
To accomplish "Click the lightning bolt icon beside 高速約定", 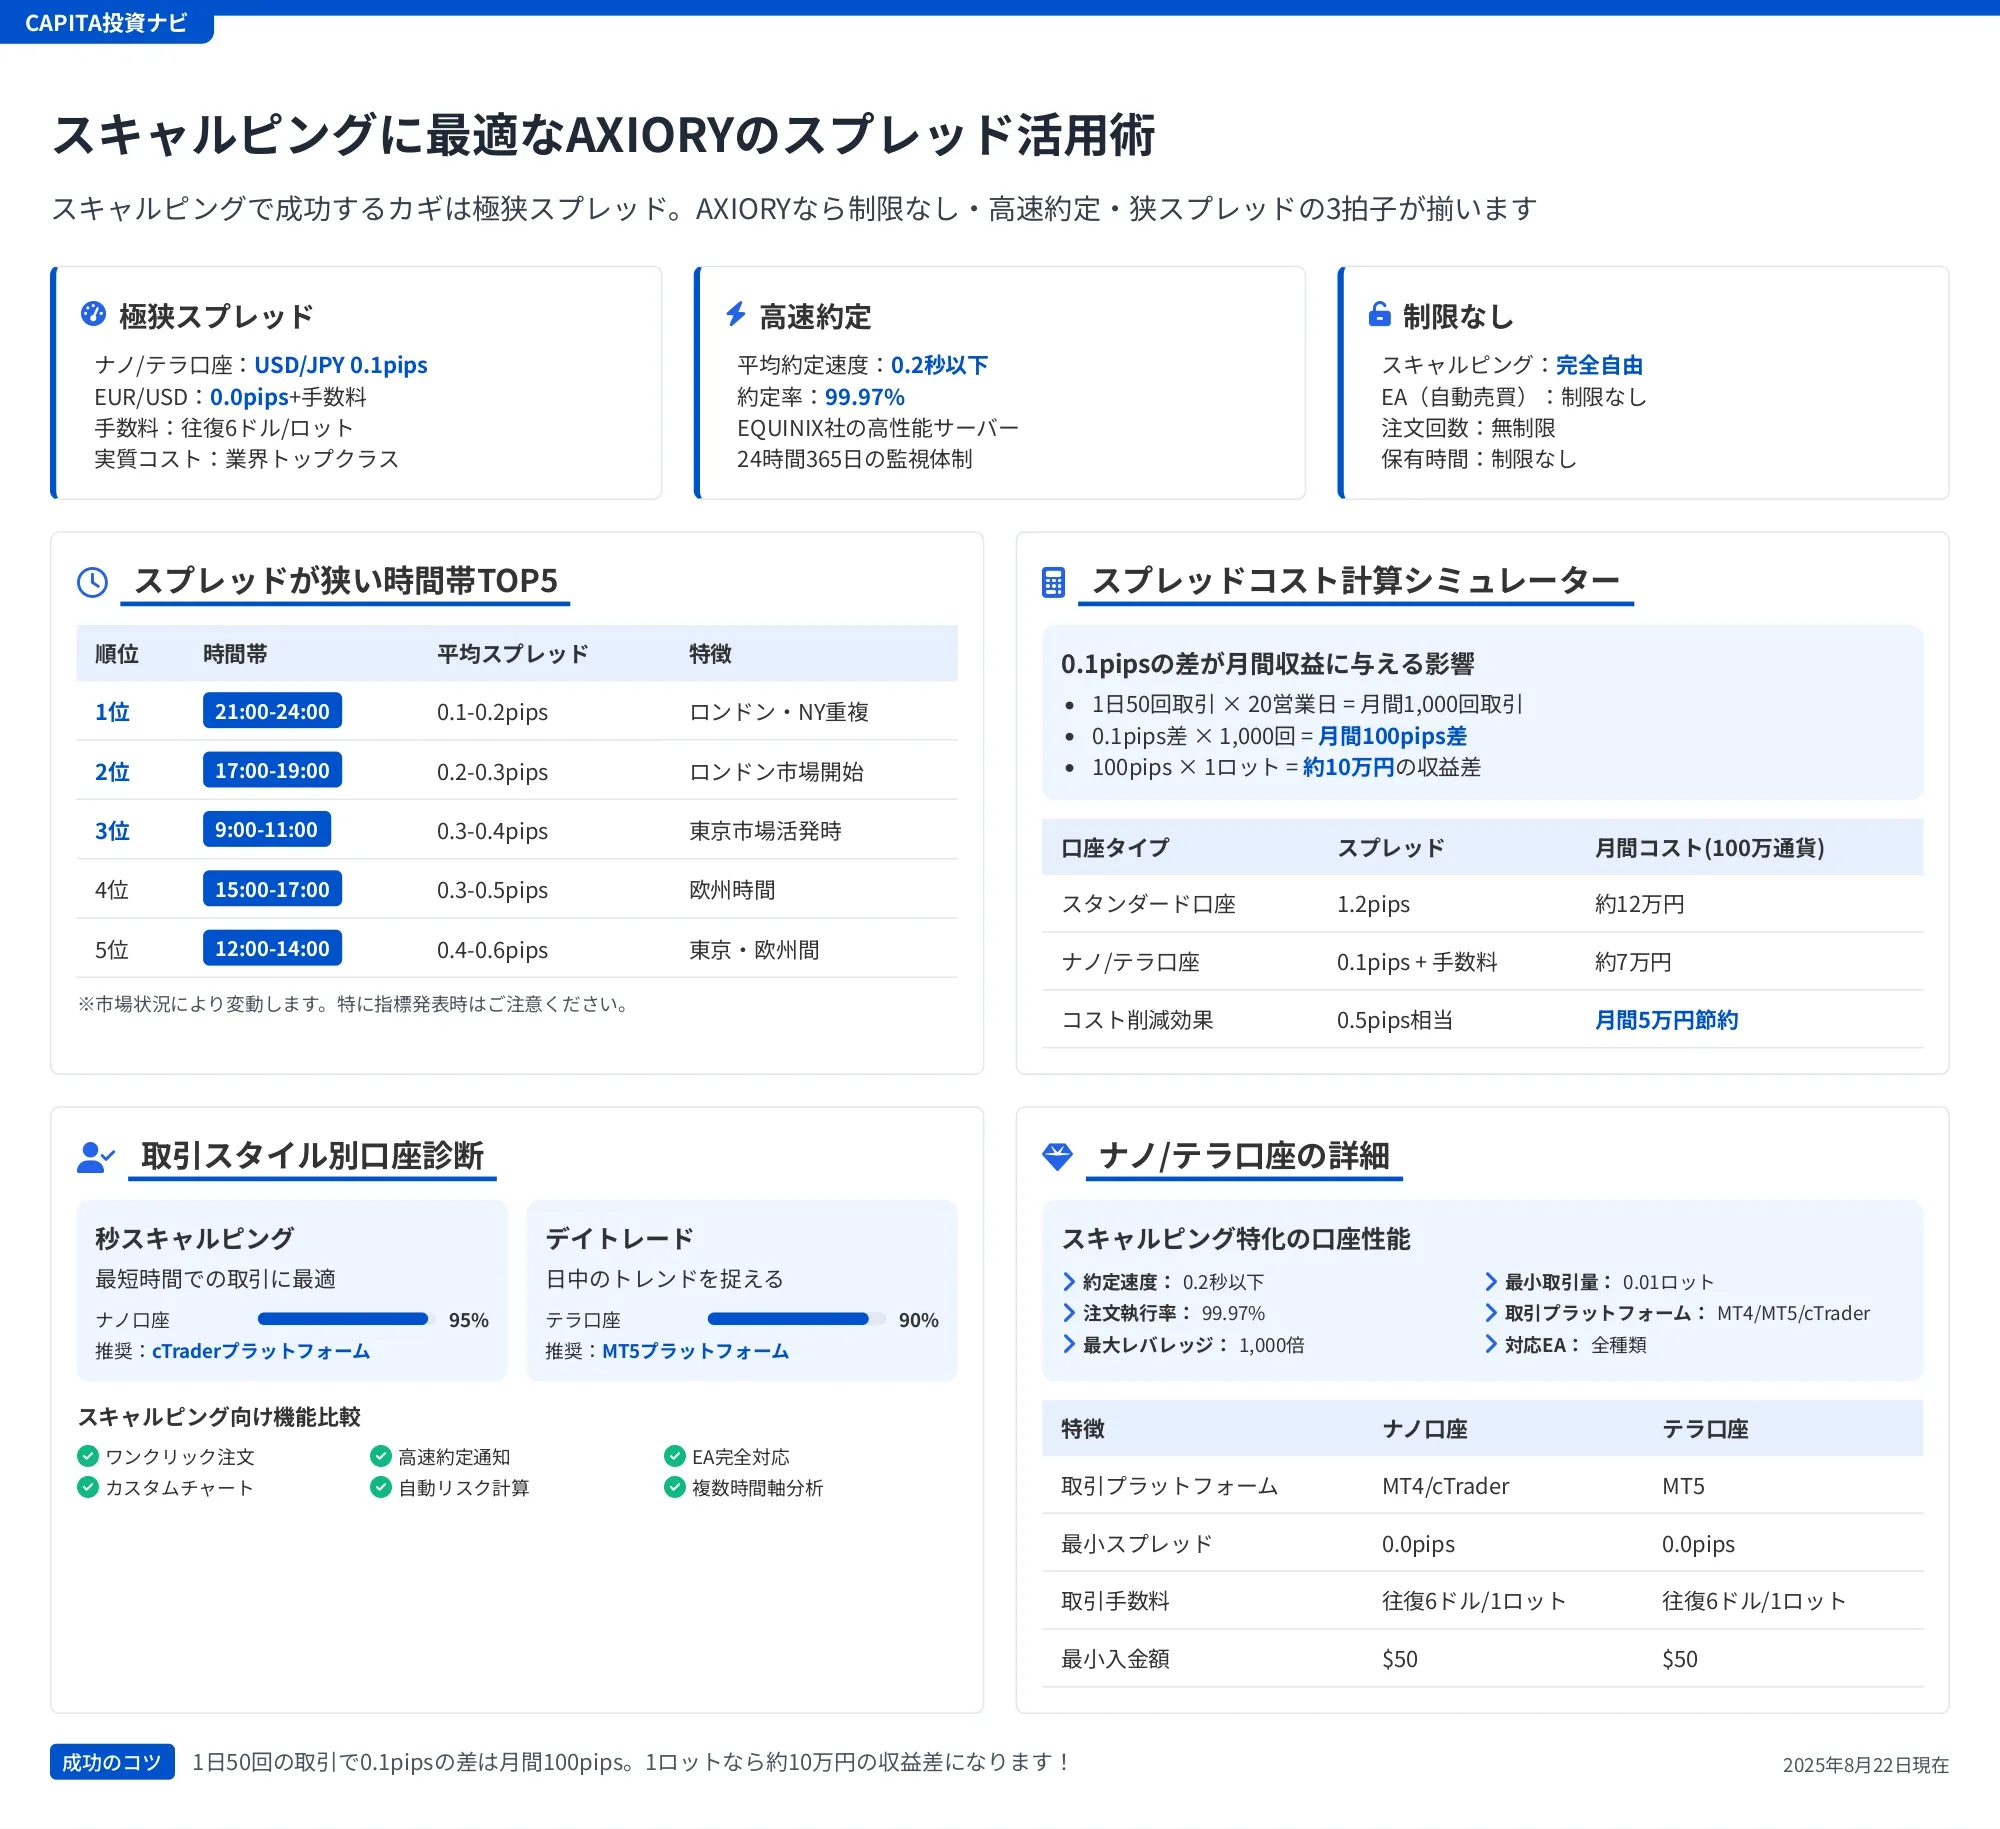I will [x=736, y=314].
